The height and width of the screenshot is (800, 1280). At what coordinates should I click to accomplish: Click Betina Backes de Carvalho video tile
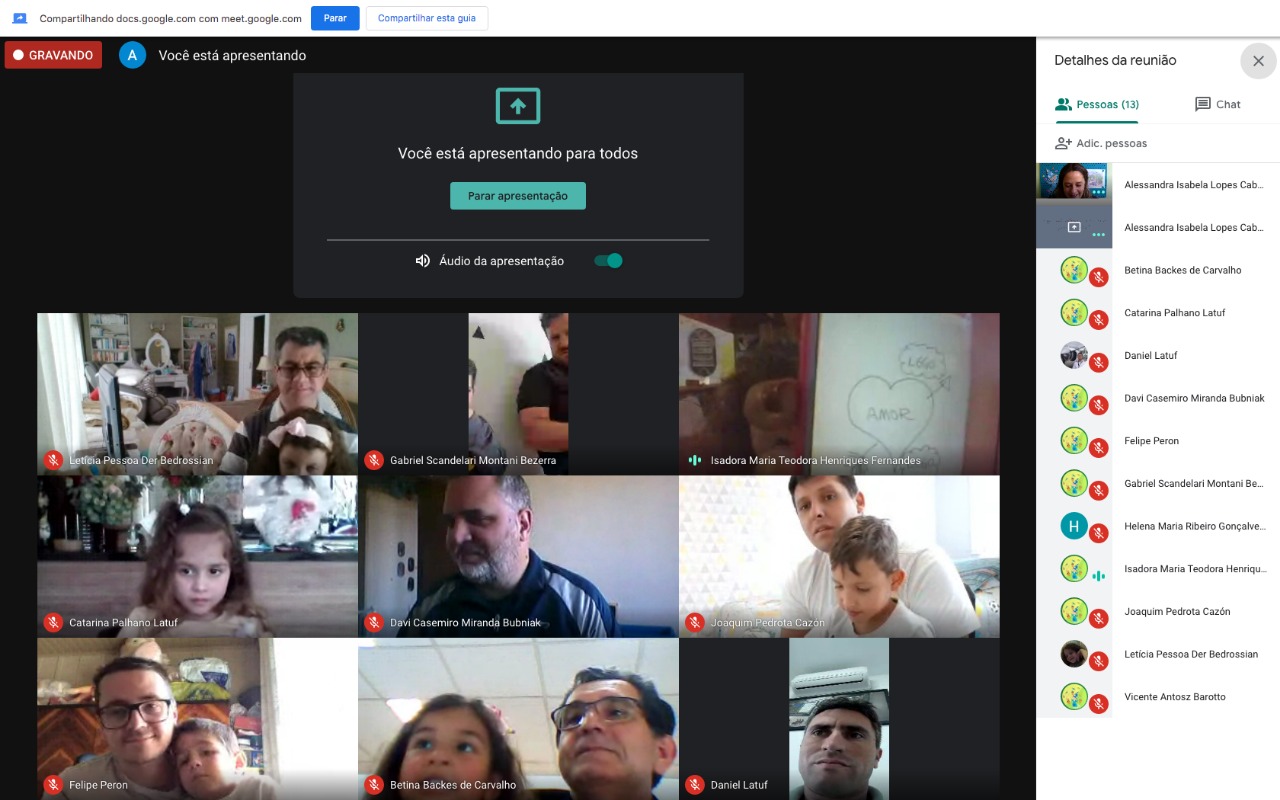pyautogui.click(x=518, y=719)
